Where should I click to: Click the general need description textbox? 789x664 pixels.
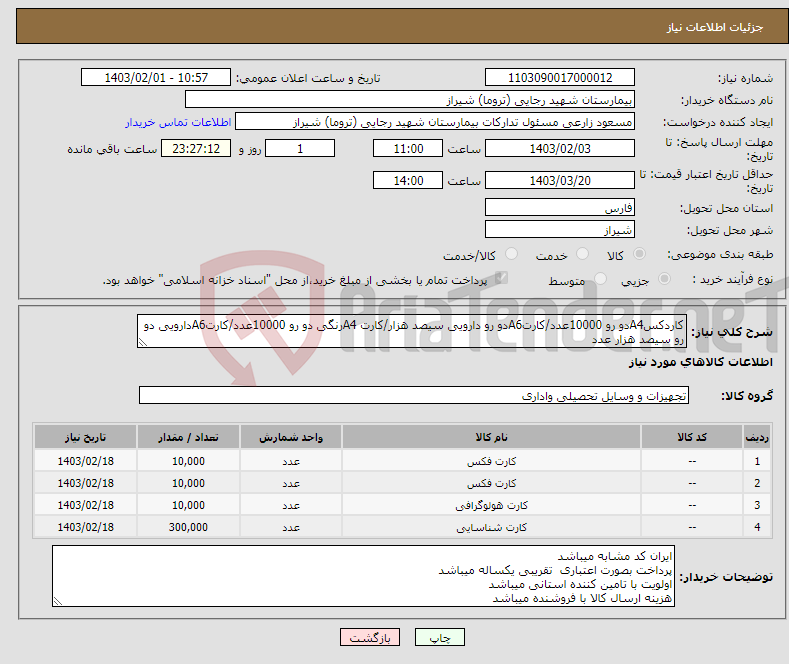[x=412, y=331]
